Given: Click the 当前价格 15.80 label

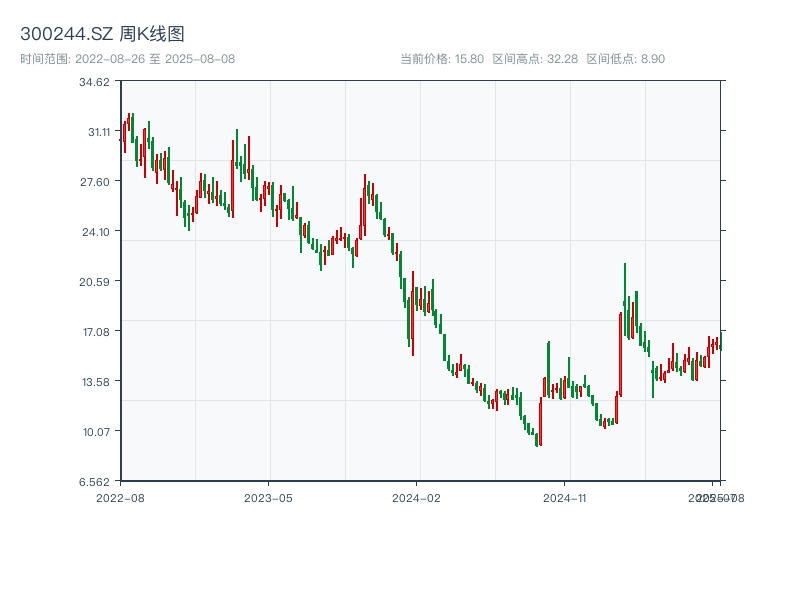Looking at the screenshot, I should point(442,59).
